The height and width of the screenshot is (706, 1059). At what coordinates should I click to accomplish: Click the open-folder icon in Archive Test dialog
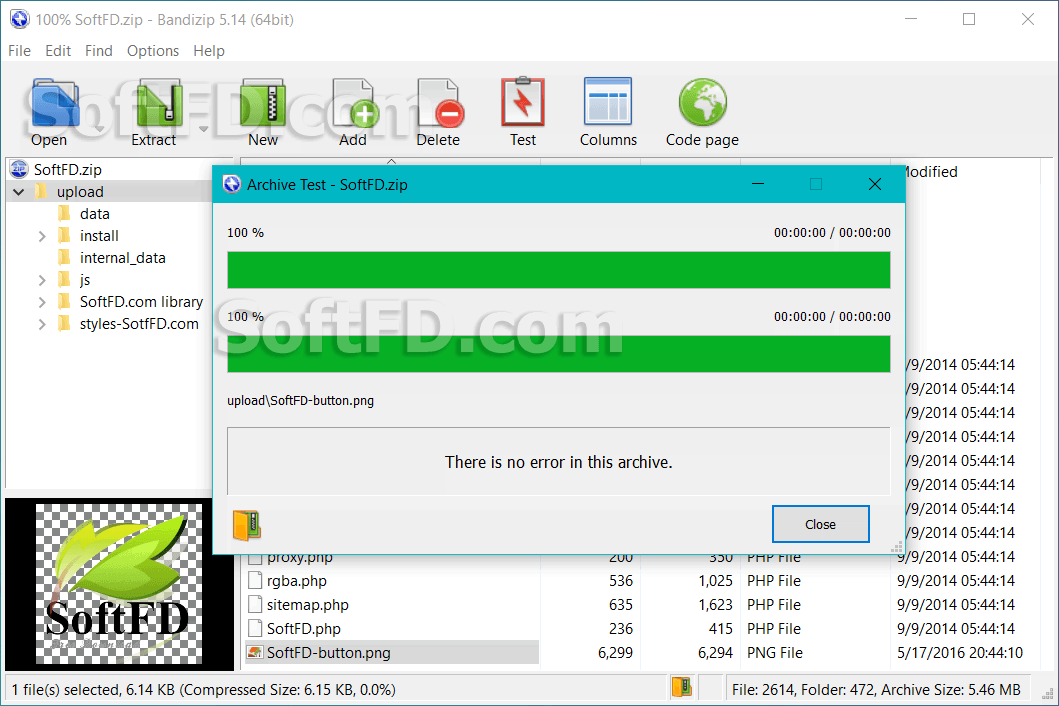247,525
